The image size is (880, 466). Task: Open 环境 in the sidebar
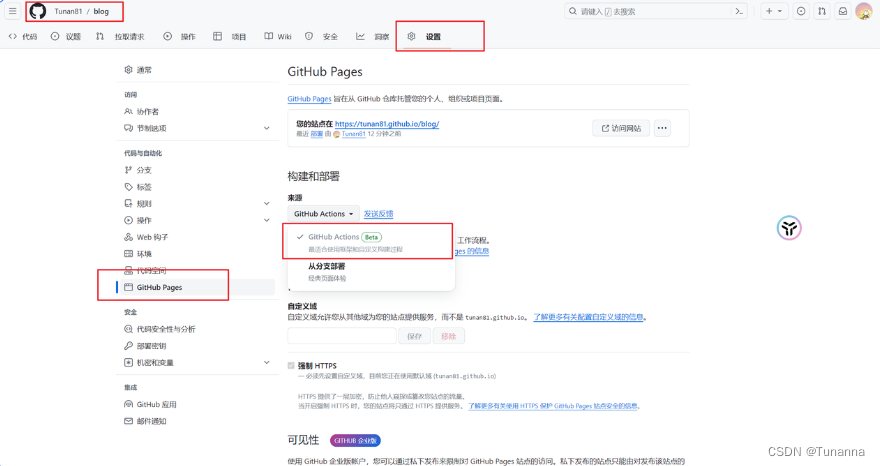point(139,254)
